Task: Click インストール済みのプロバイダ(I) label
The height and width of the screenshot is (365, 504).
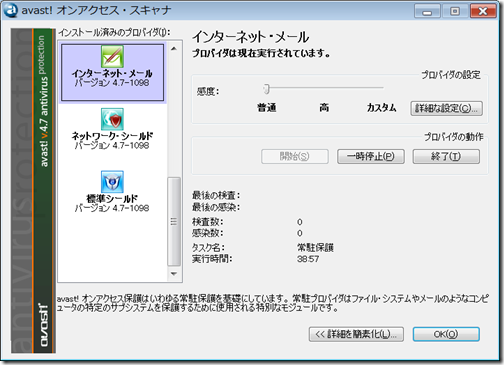Action: [114, 32]
